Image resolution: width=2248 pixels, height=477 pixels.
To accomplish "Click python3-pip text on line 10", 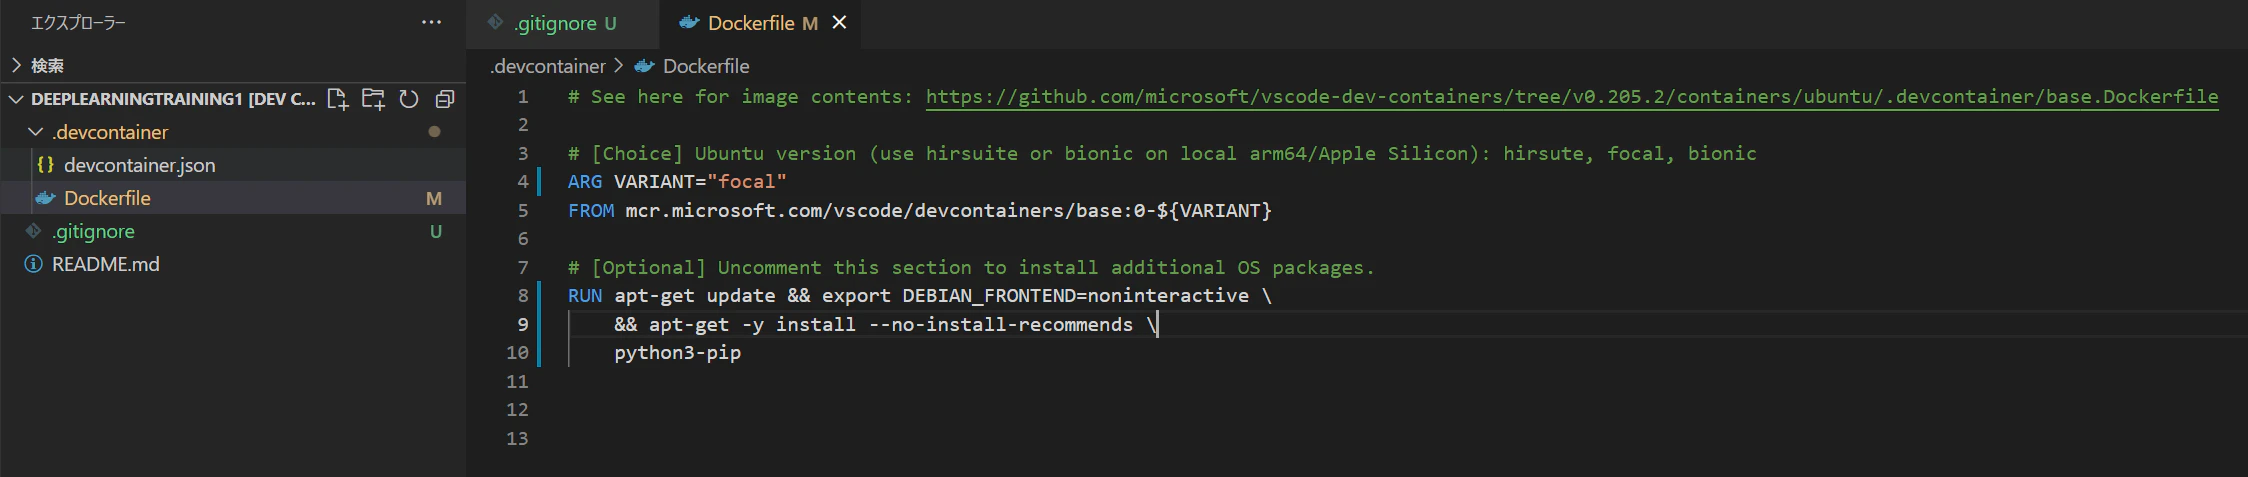I will [677, 353].
